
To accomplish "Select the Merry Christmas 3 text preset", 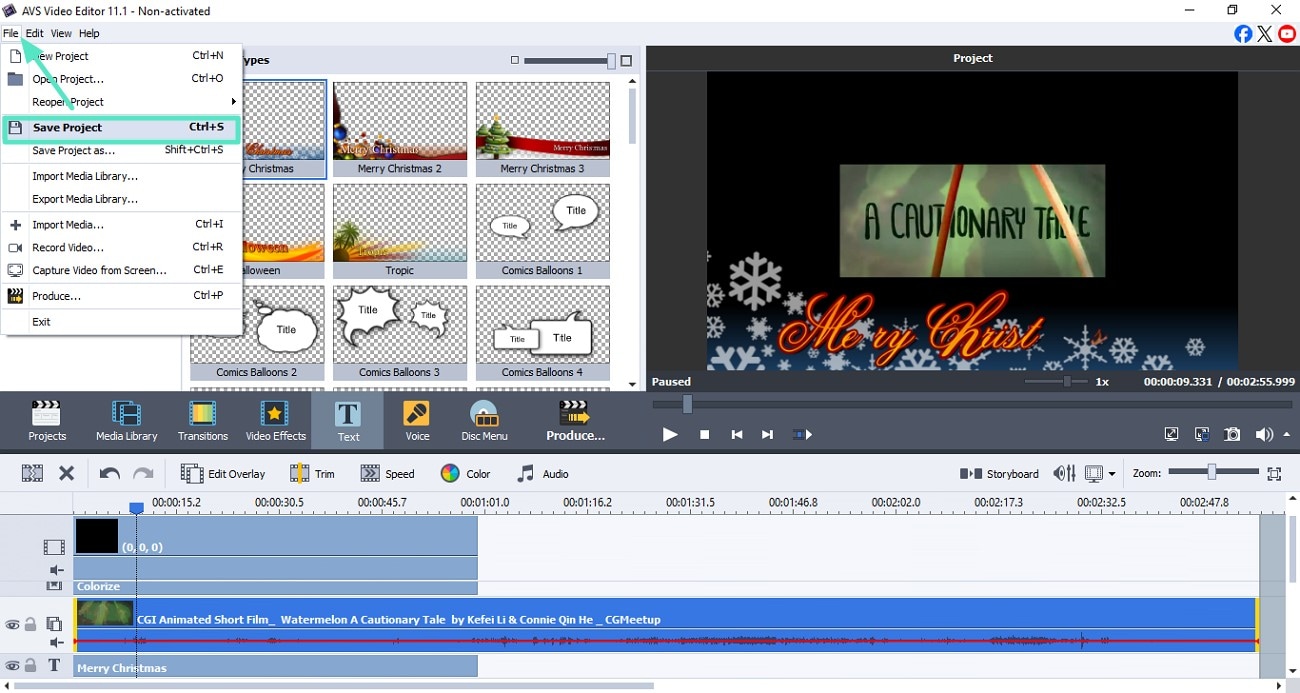I will pos(543,129).
